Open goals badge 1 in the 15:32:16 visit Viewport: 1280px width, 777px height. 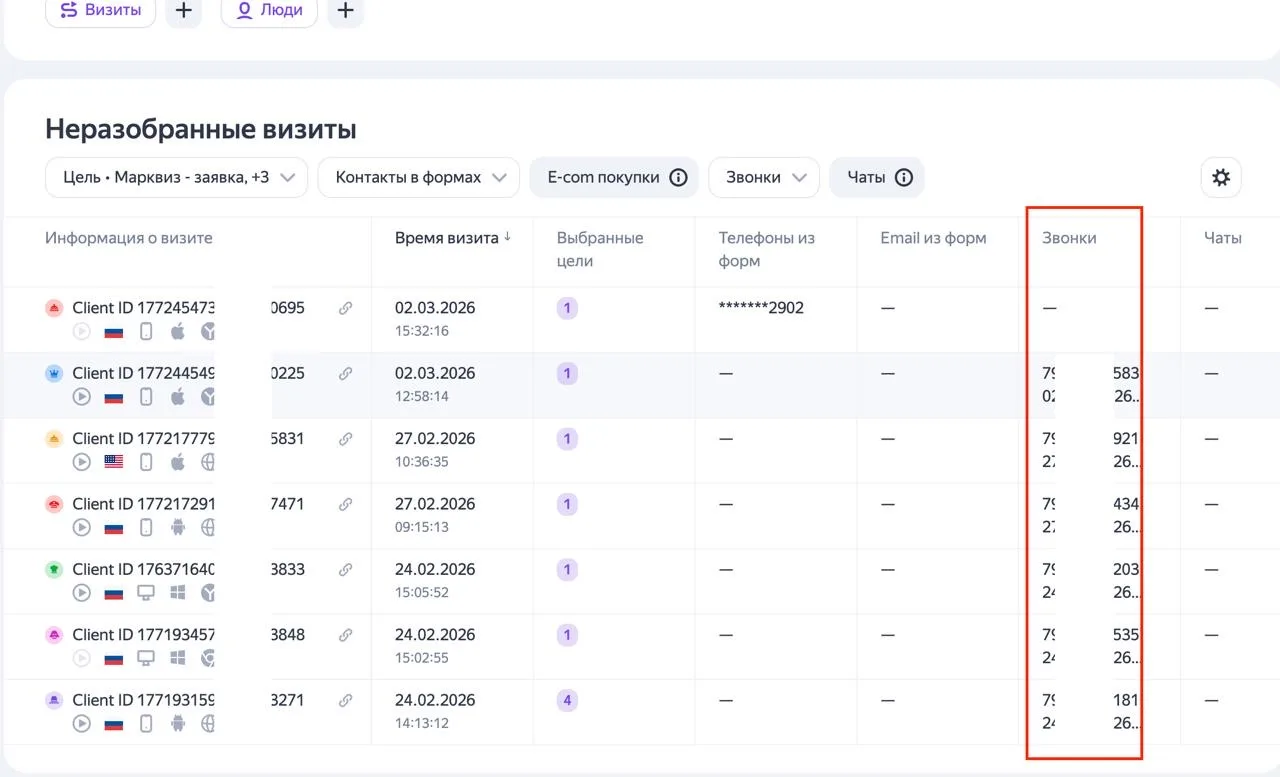pos(567,309)
